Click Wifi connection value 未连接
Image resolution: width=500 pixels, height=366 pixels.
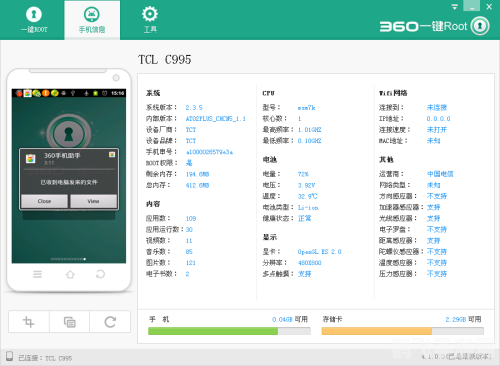click(x=437, y=107)
